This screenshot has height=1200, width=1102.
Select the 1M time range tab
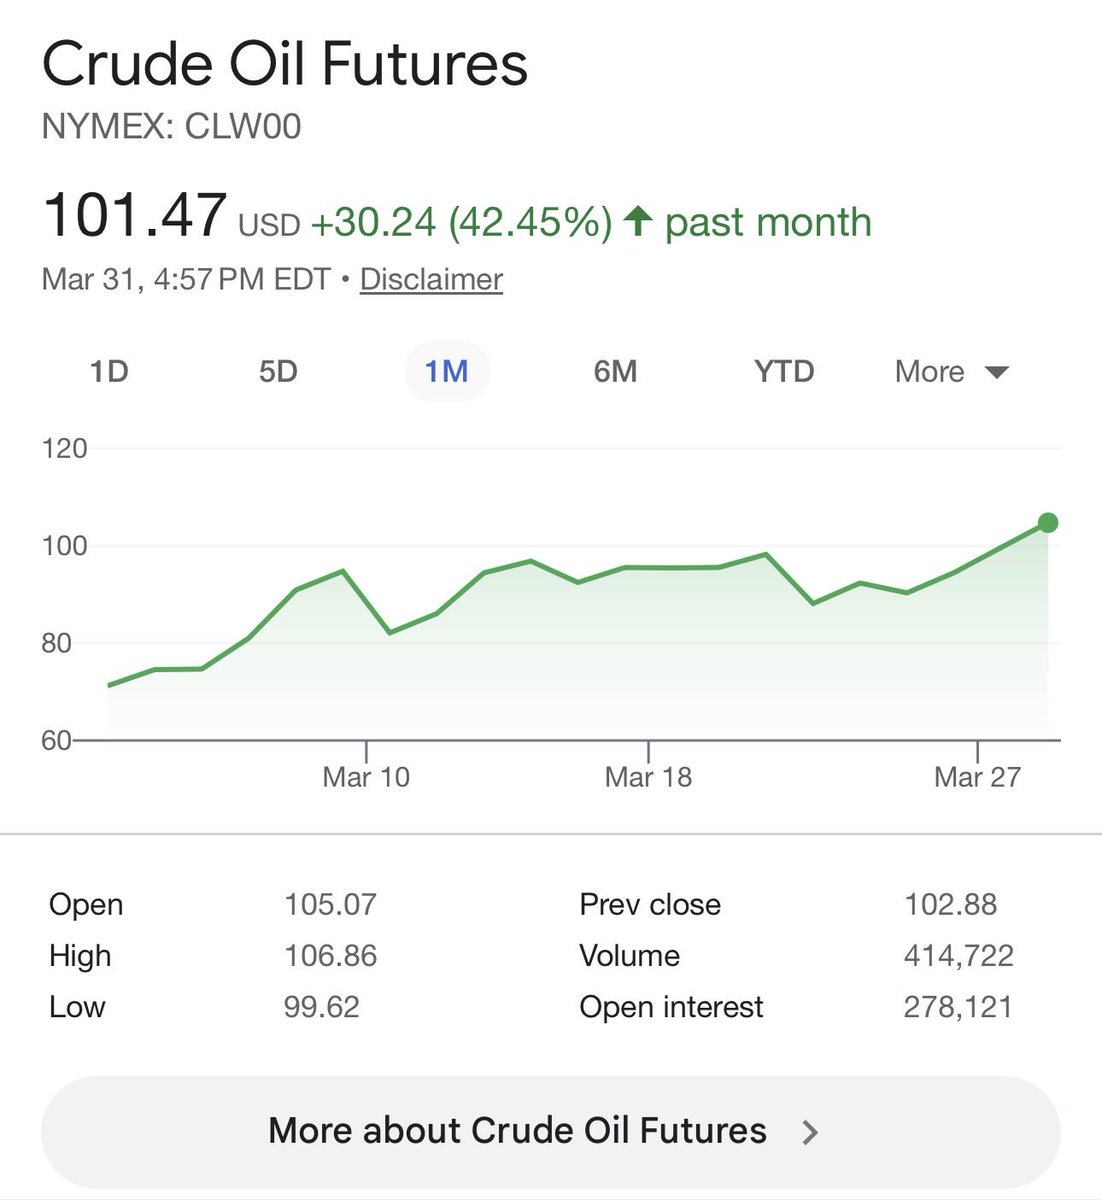point(446,372)
